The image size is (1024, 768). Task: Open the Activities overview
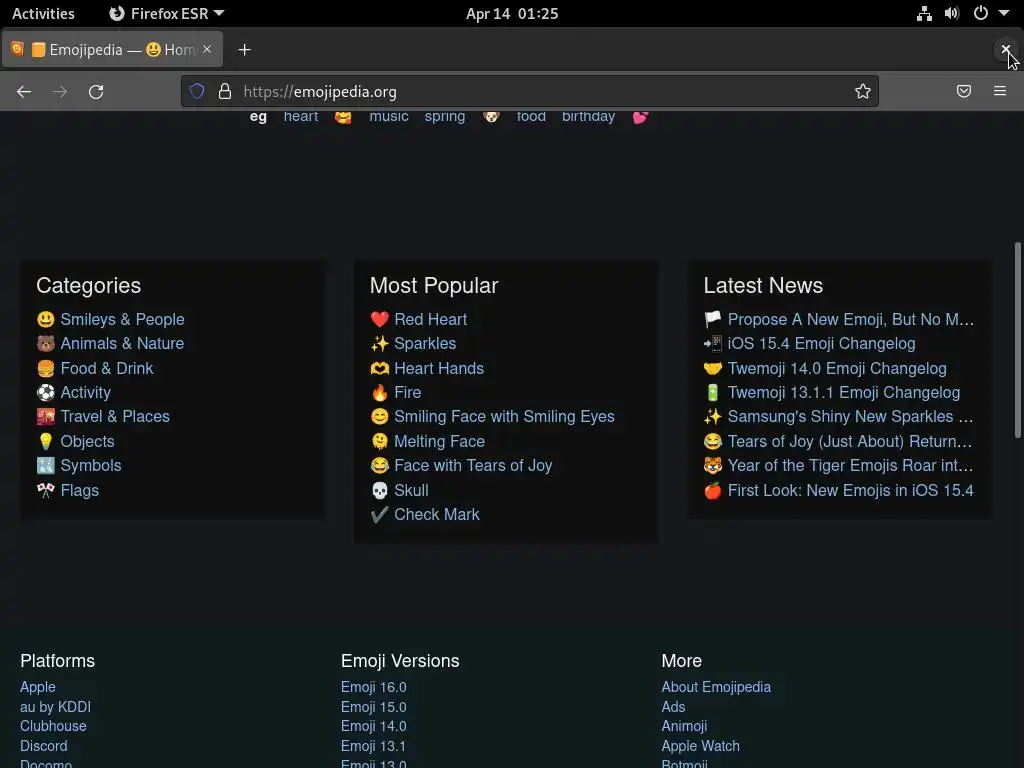tap(43, 13)
